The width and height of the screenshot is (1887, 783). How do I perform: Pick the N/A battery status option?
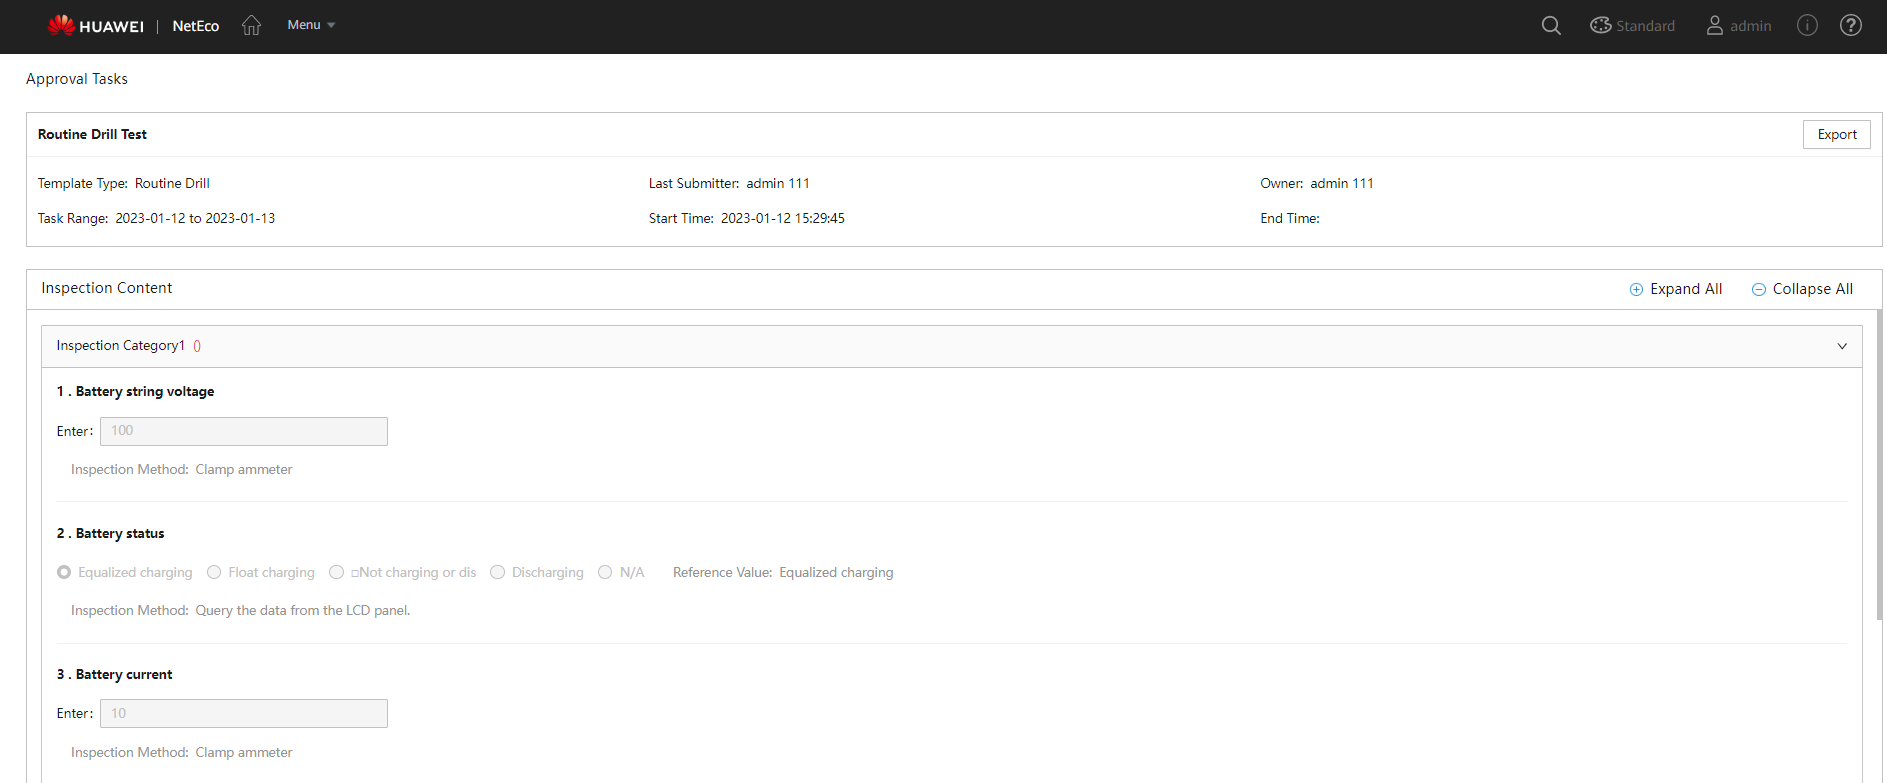(605, 572)
